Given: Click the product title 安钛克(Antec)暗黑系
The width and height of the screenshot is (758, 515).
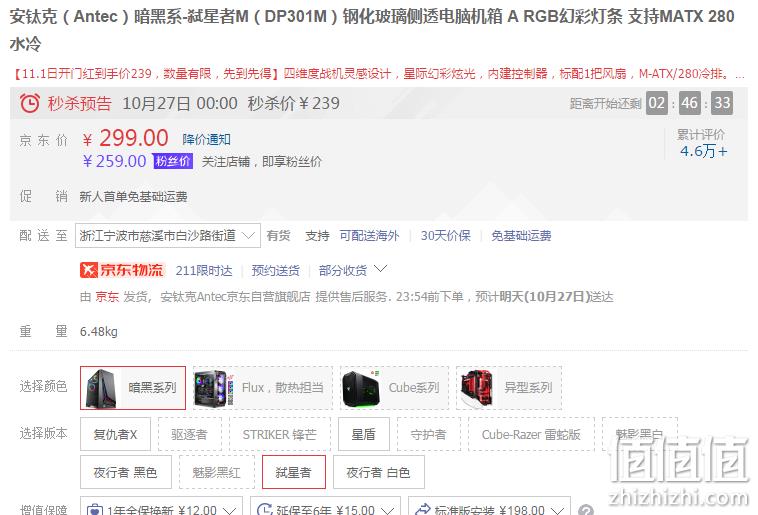Looking at the screenshot, I should [x=372, y=30].
